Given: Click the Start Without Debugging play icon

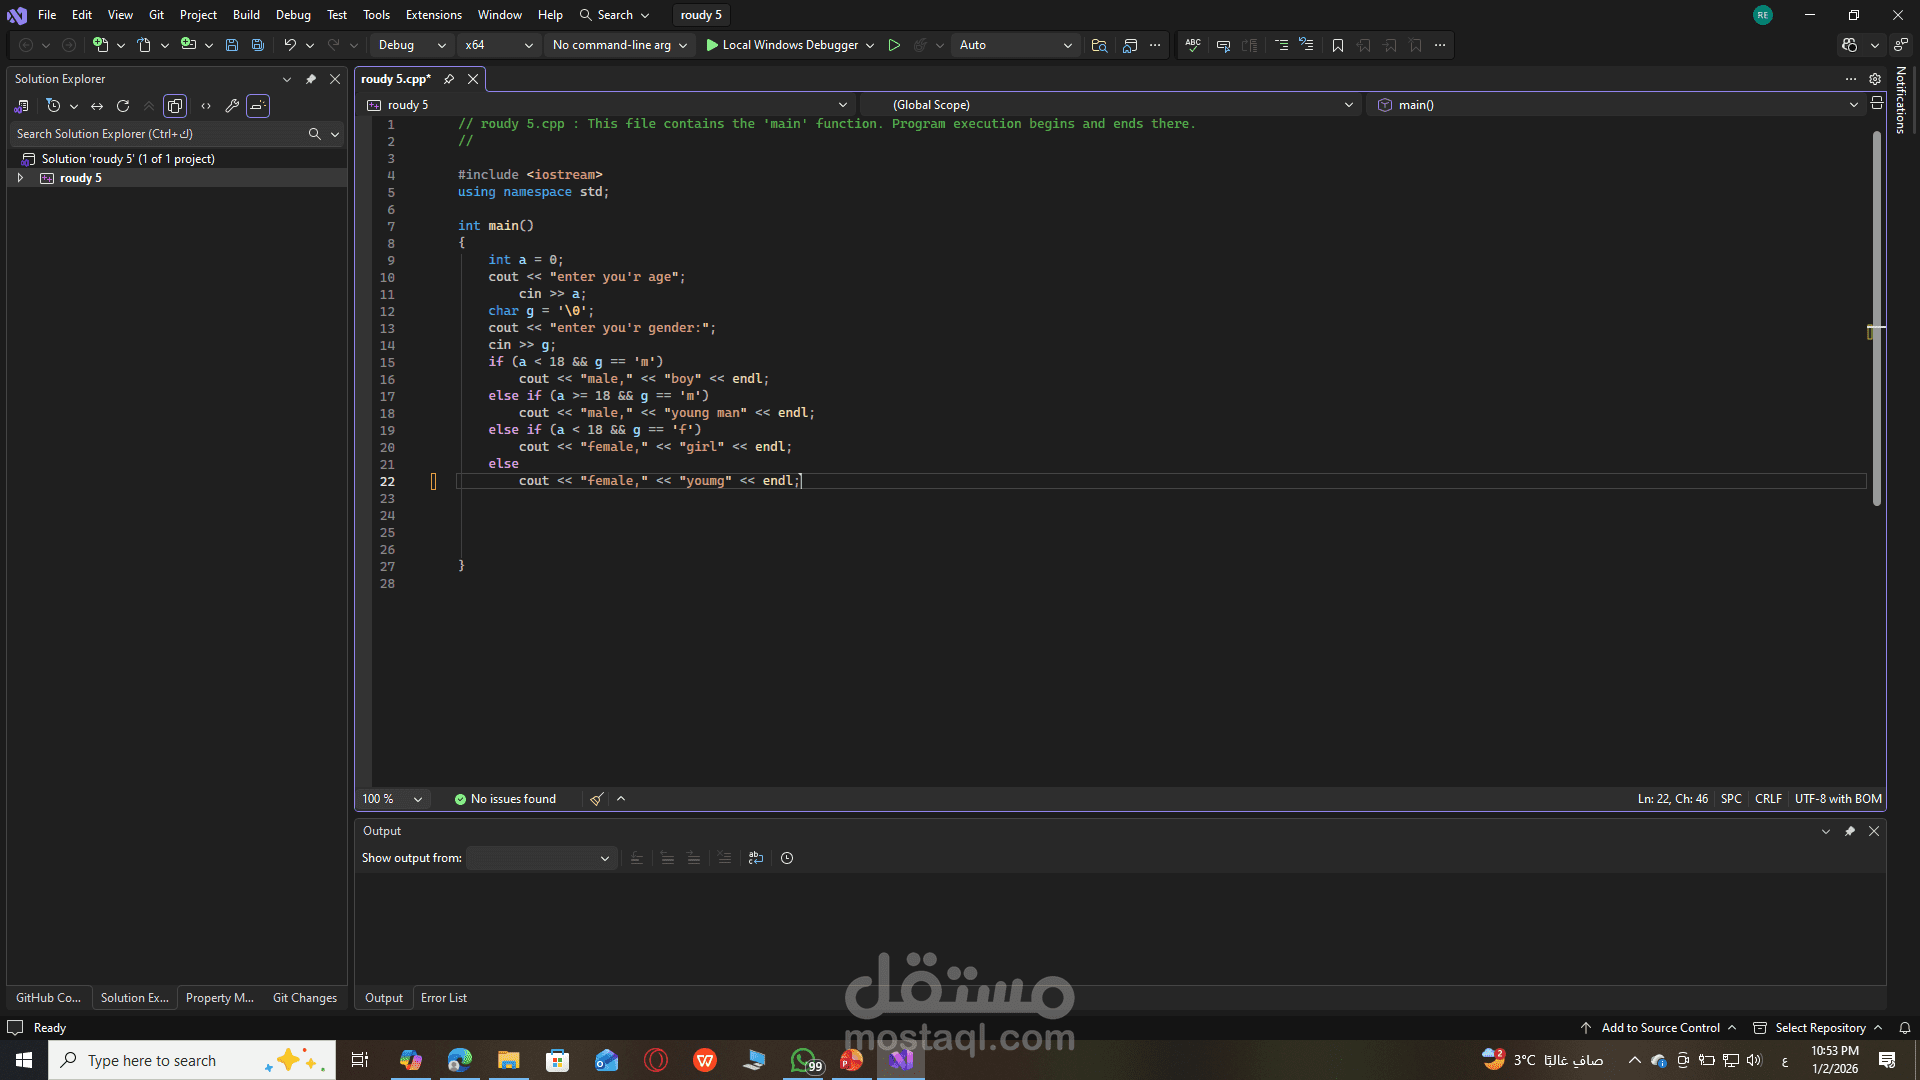Looking at the screenshot, I should pos(894,45).
